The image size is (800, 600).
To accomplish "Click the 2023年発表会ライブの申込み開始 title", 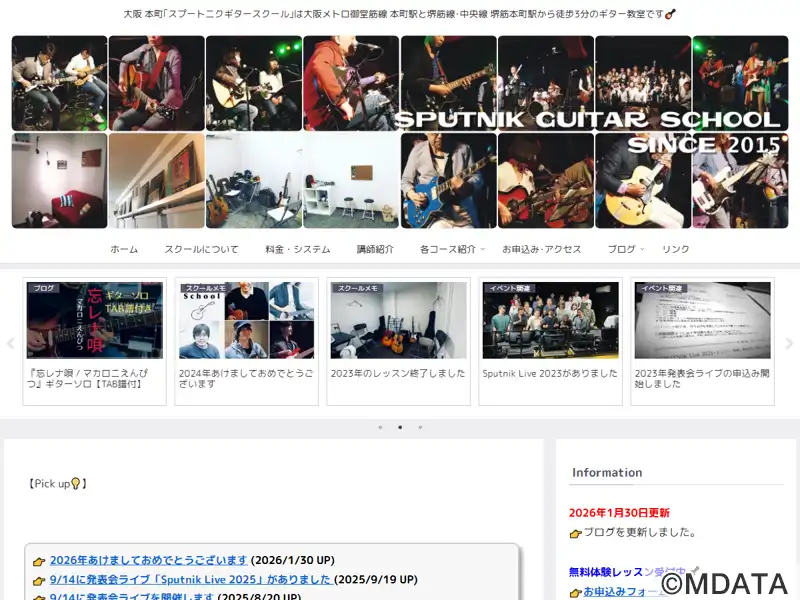I will click(702, 379).
